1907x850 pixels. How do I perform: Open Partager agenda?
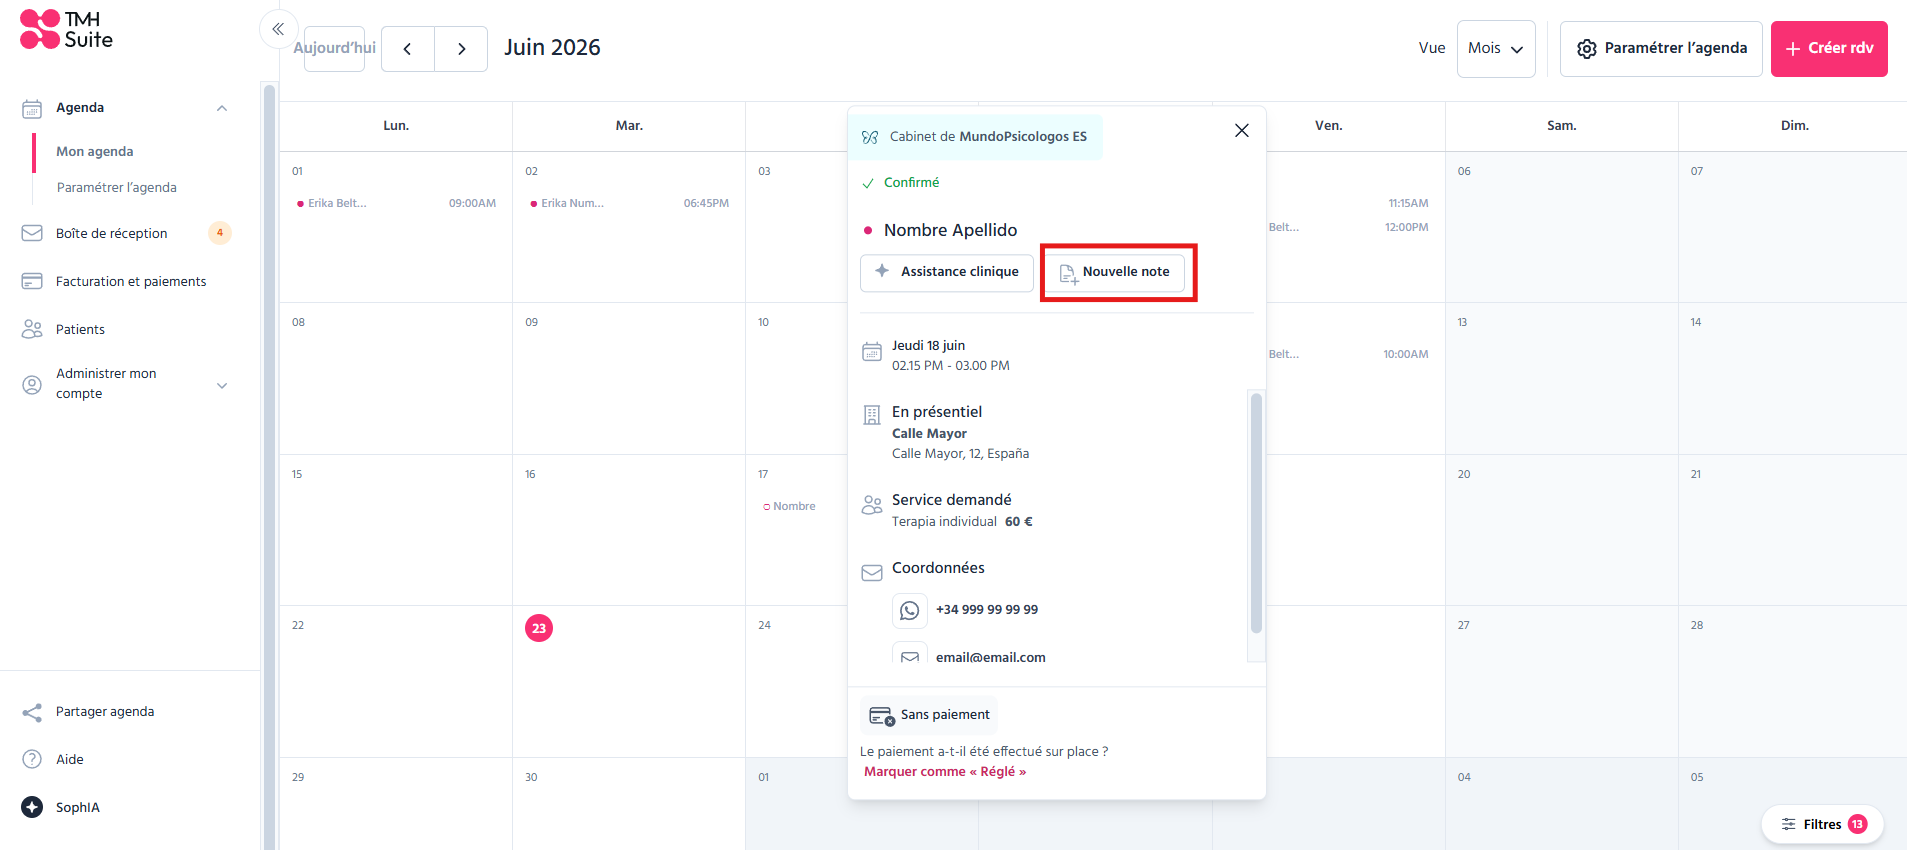tap(105, 712)
